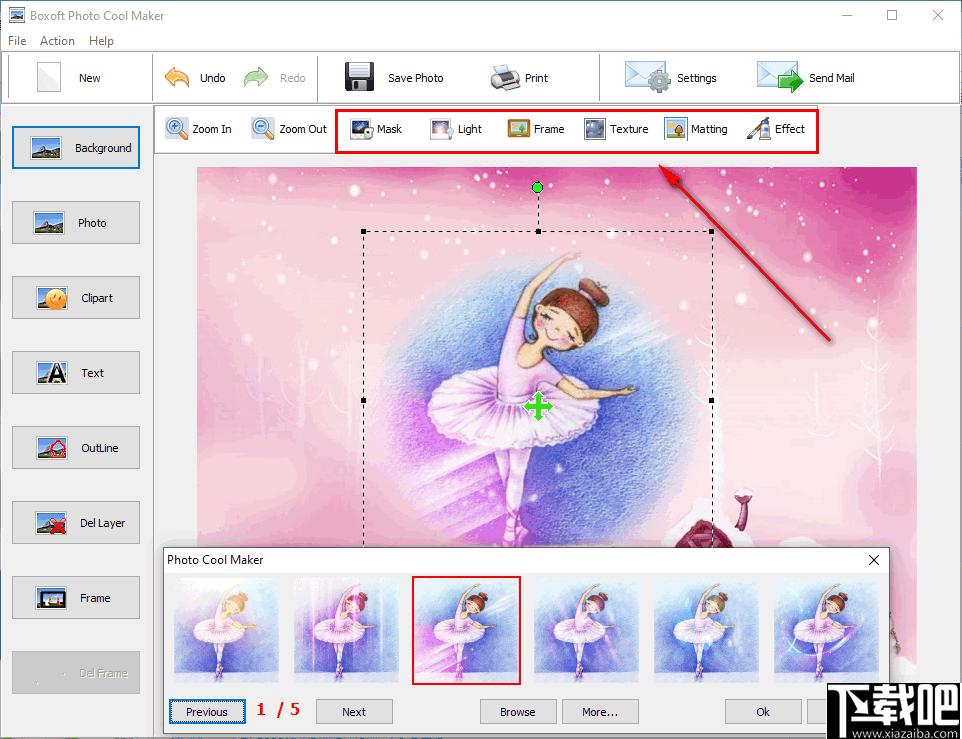This screenshot has width=962, height=739.
Task: Click the New blank page icon
Action: tap(49, 77)
